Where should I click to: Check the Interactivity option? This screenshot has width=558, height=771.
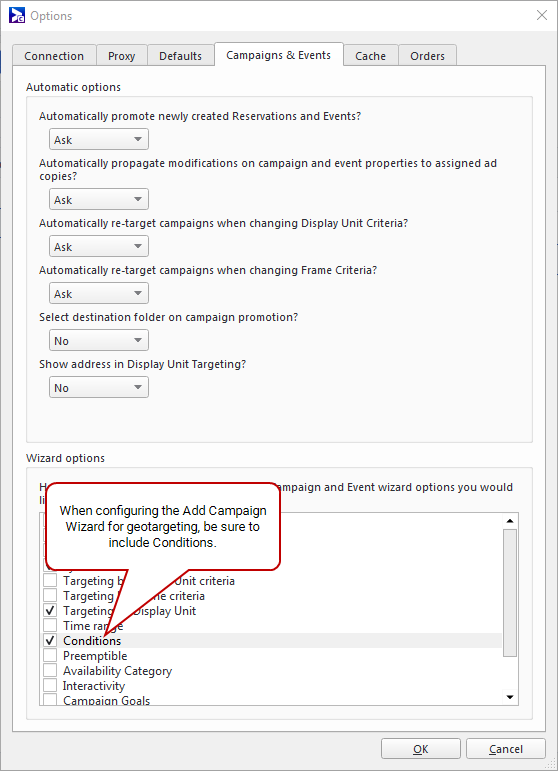pos(50,685)
